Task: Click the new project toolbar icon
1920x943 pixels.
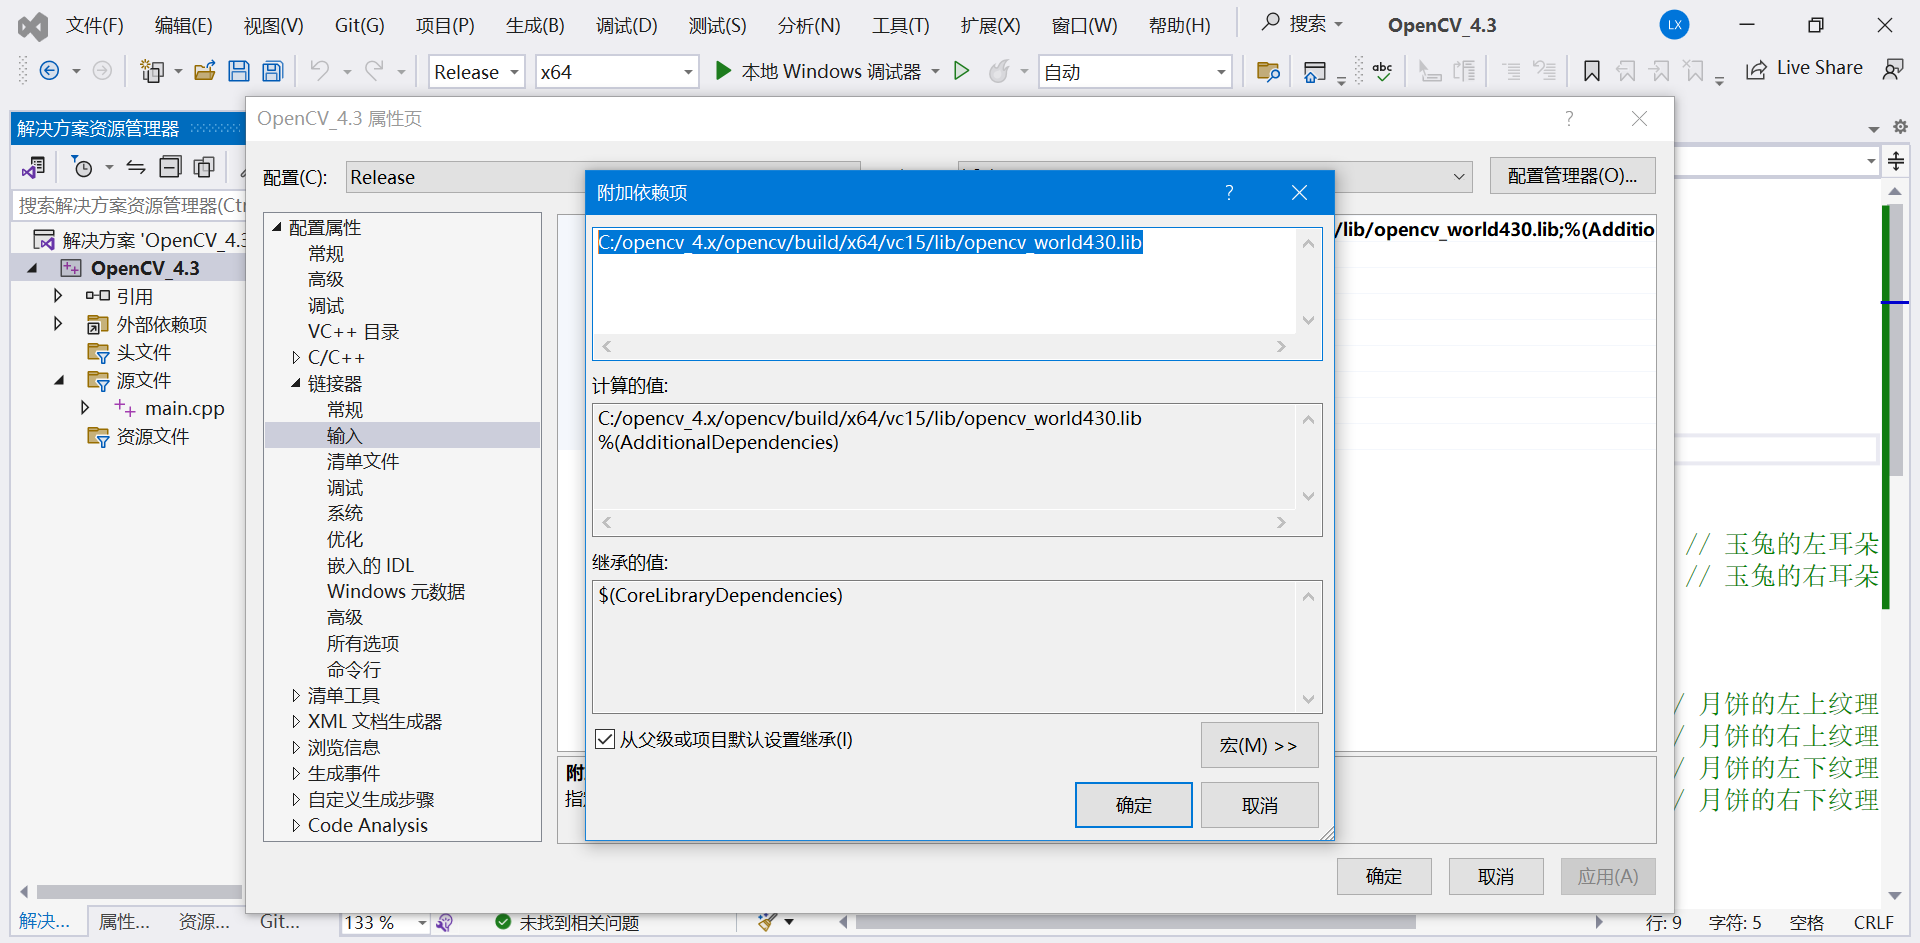Action: tap(152, 71)
